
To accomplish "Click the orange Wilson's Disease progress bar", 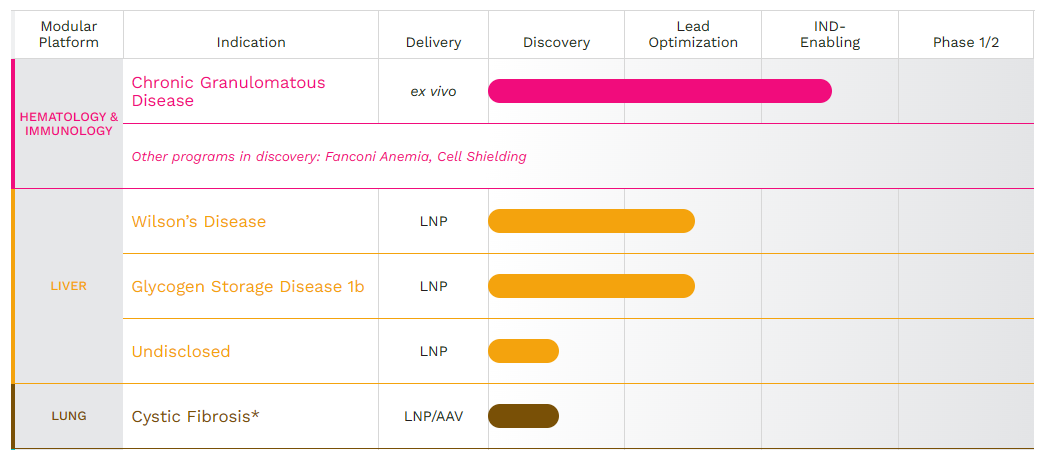I will click(x=591, y=221).
